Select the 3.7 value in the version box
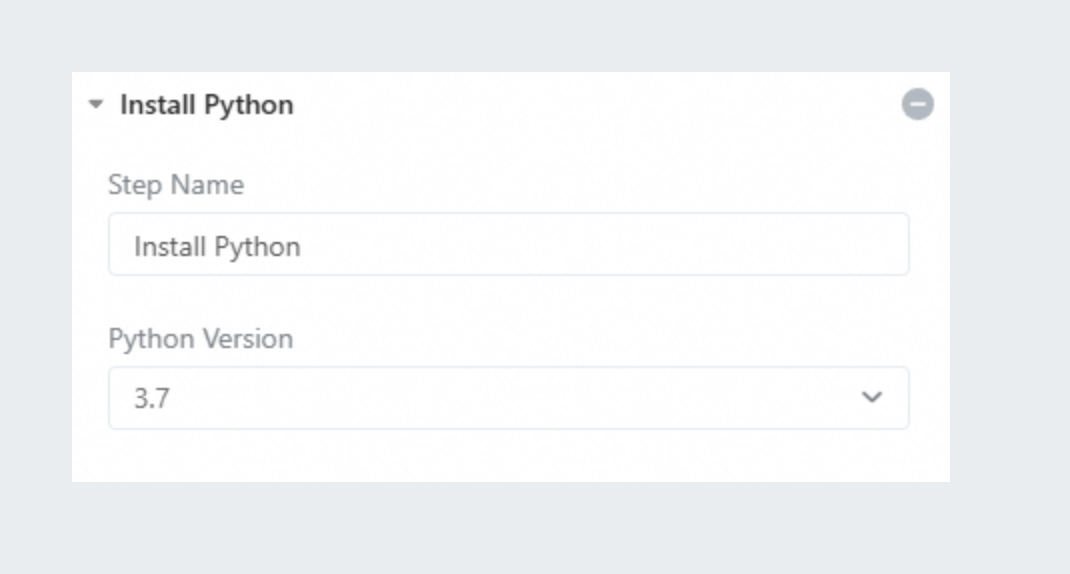This screenshot has width=1070, height=574. 152,399
